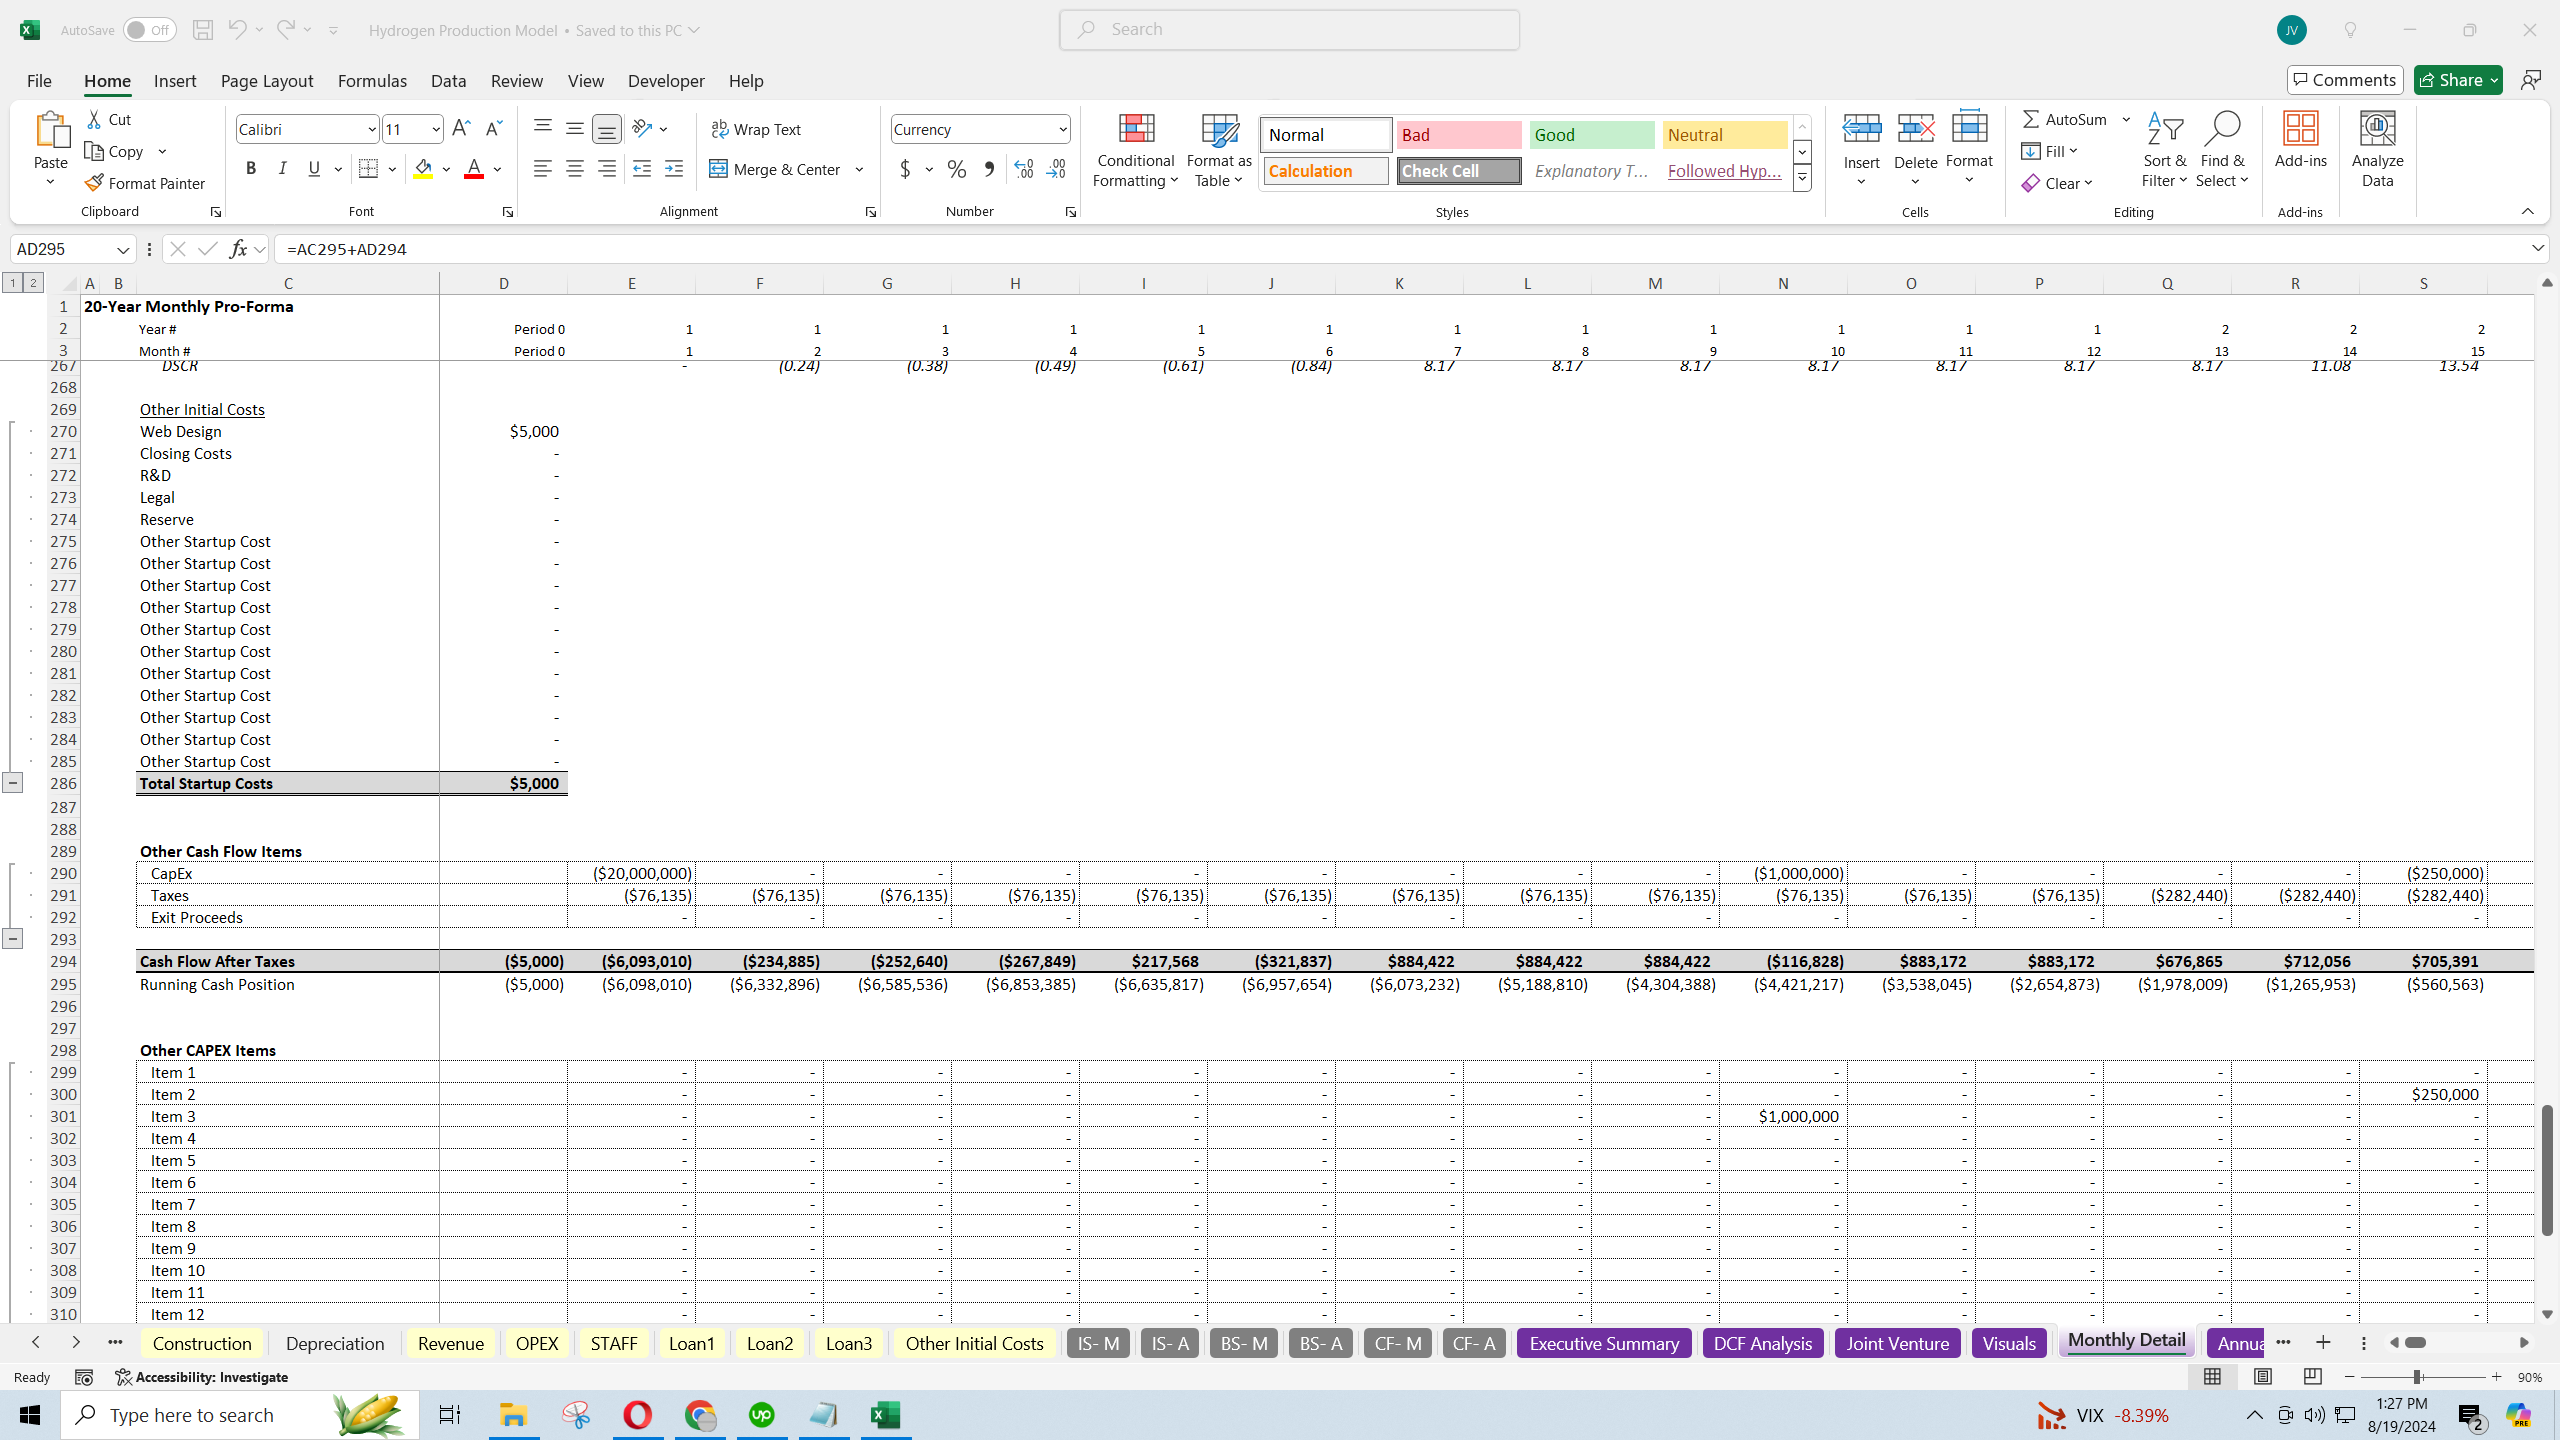The image size is (2560, 1440).
Task: Switch to the DCF Analysis sheet
Action: (1762, 1343)
